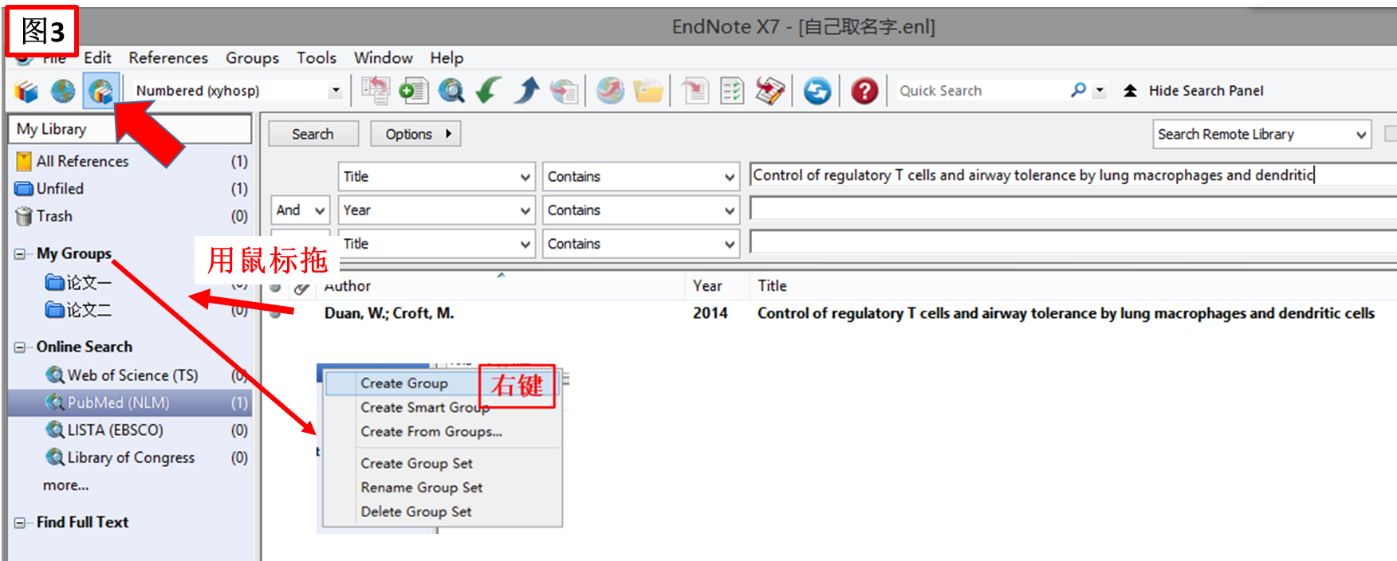Screen dimensions: 1397x561
Task: Click the paperclip attachment column header
Action: 301,287
